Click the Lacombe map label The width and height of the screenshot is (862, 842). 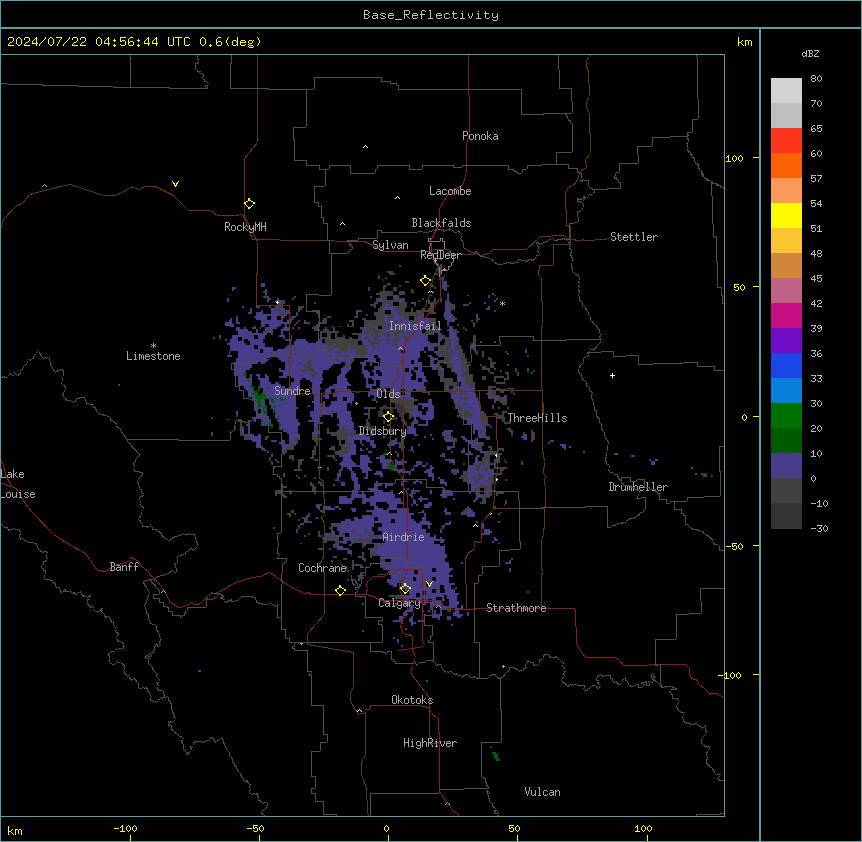(x=450, y=191)
